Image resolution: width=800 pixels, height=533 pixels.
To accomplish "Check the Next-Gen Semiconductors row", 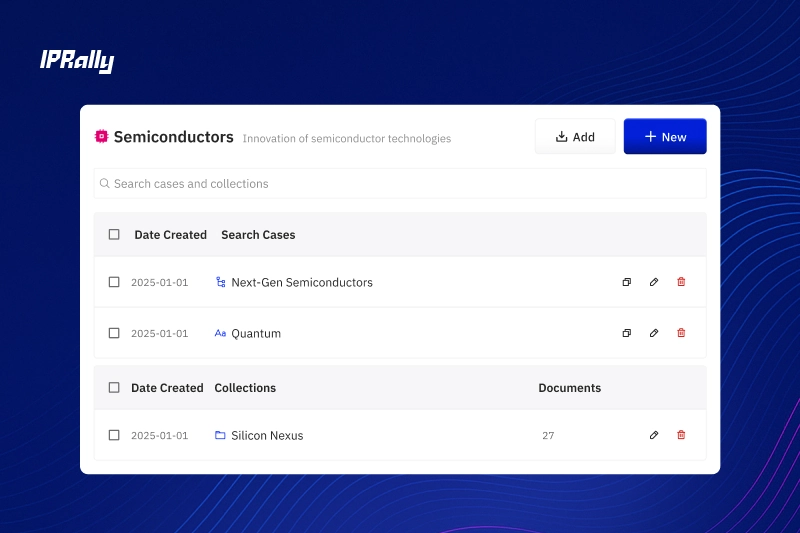I will [x=114, y=282].
